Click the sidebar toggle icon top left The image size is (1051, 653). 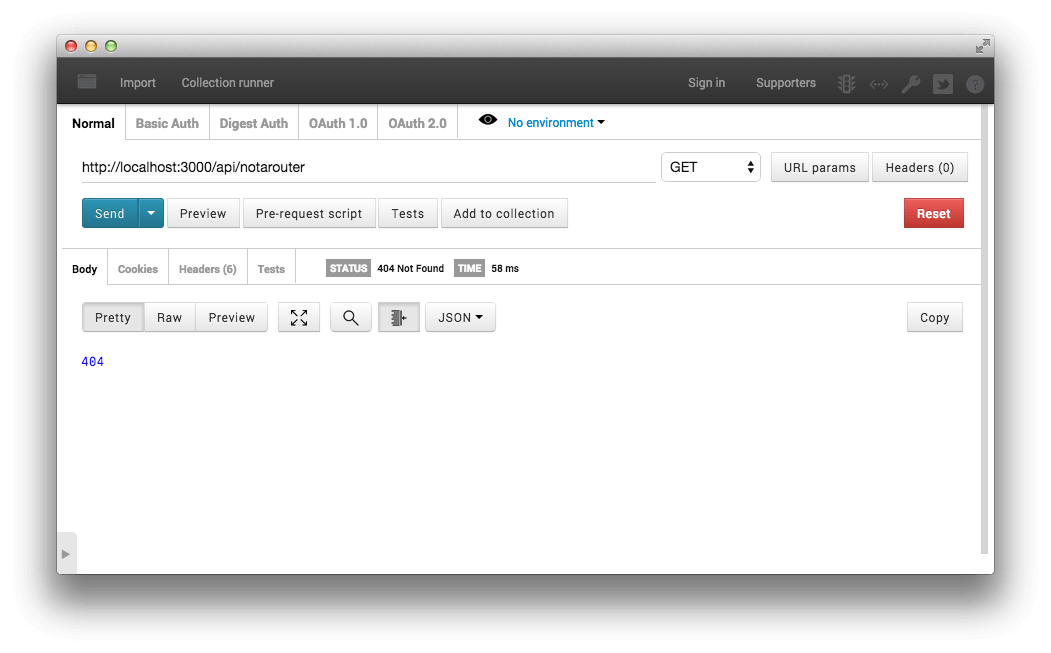[x=86, y=82]
